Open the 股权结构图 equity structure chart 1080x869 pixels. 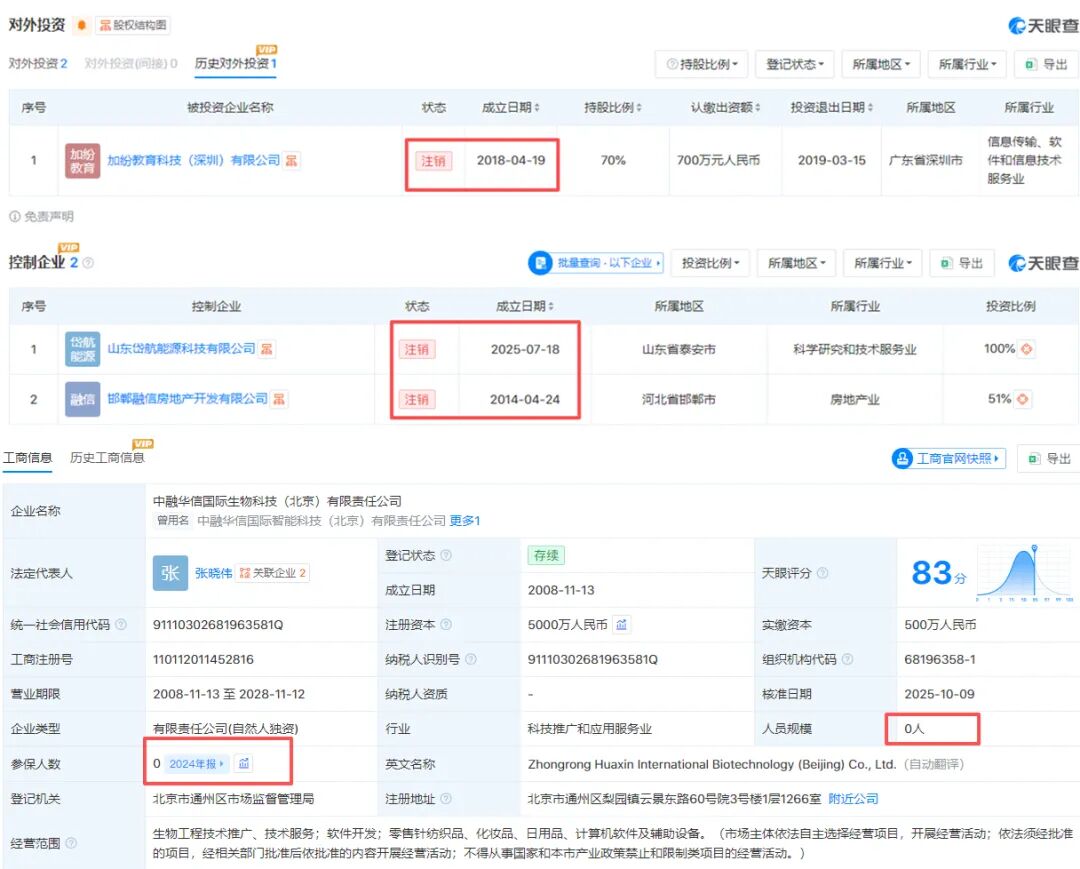coord(132,26)
